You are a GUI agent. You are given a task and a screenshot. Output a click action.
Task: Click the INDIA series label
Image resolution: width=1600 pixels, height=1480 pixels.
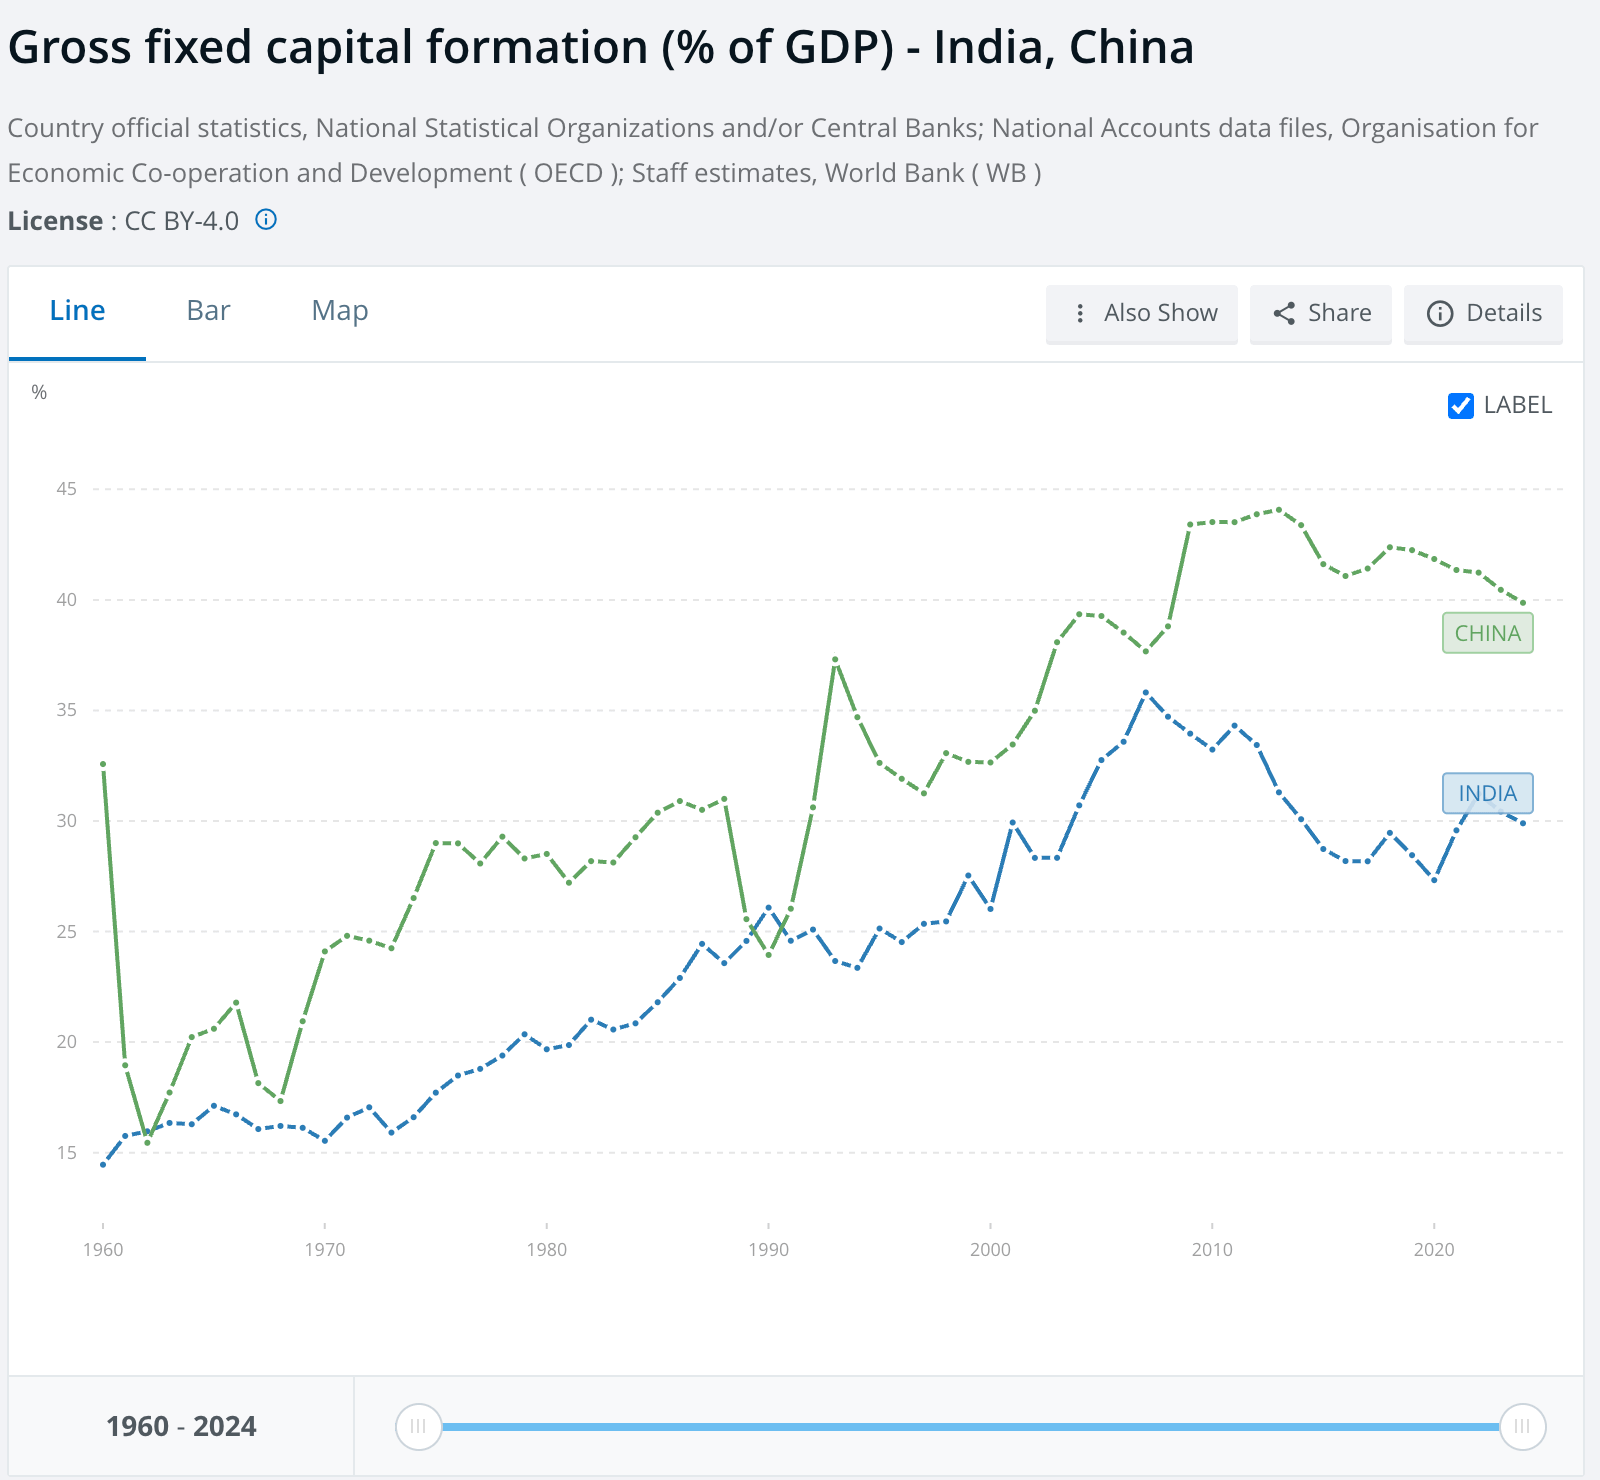click(1488, 793)
